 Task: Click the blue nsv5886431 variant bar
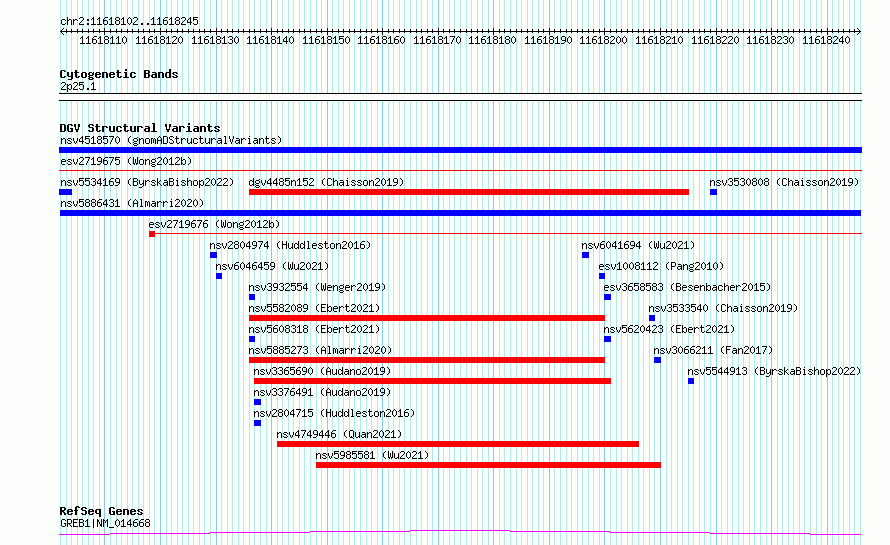coord(460,213)
